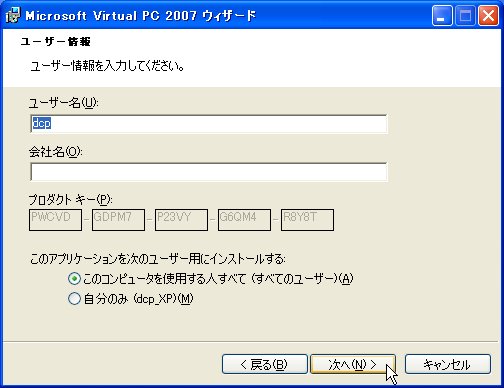504x388 pixels.
Task: Click the ユーザー情報を入力してください instruction text
Action: (x=107, y=66)
